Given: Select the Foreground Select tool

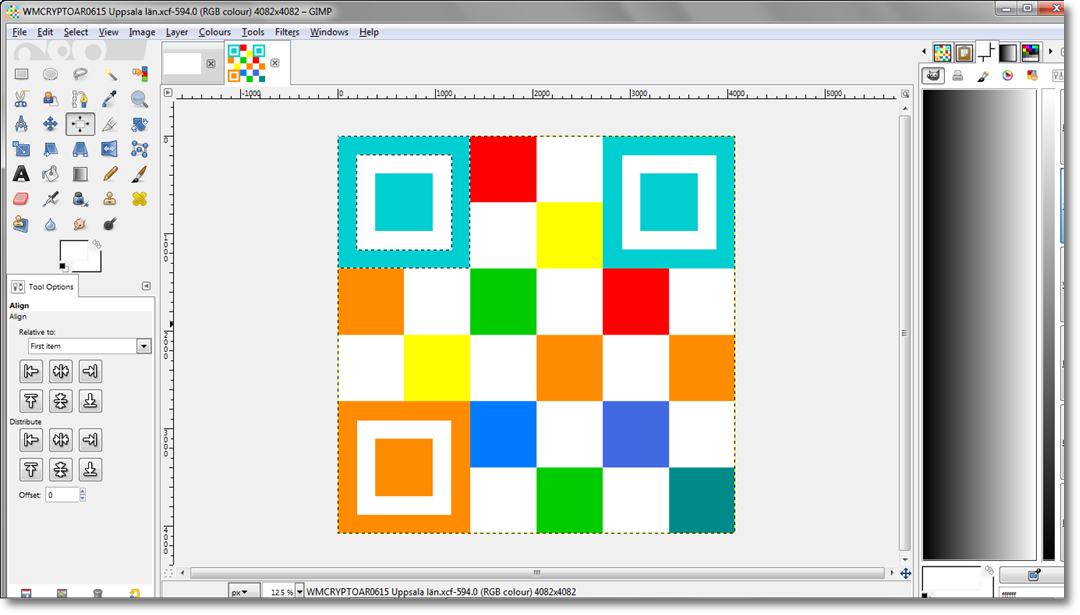Looking at the screenshot, I should click(x=50, y=99).
